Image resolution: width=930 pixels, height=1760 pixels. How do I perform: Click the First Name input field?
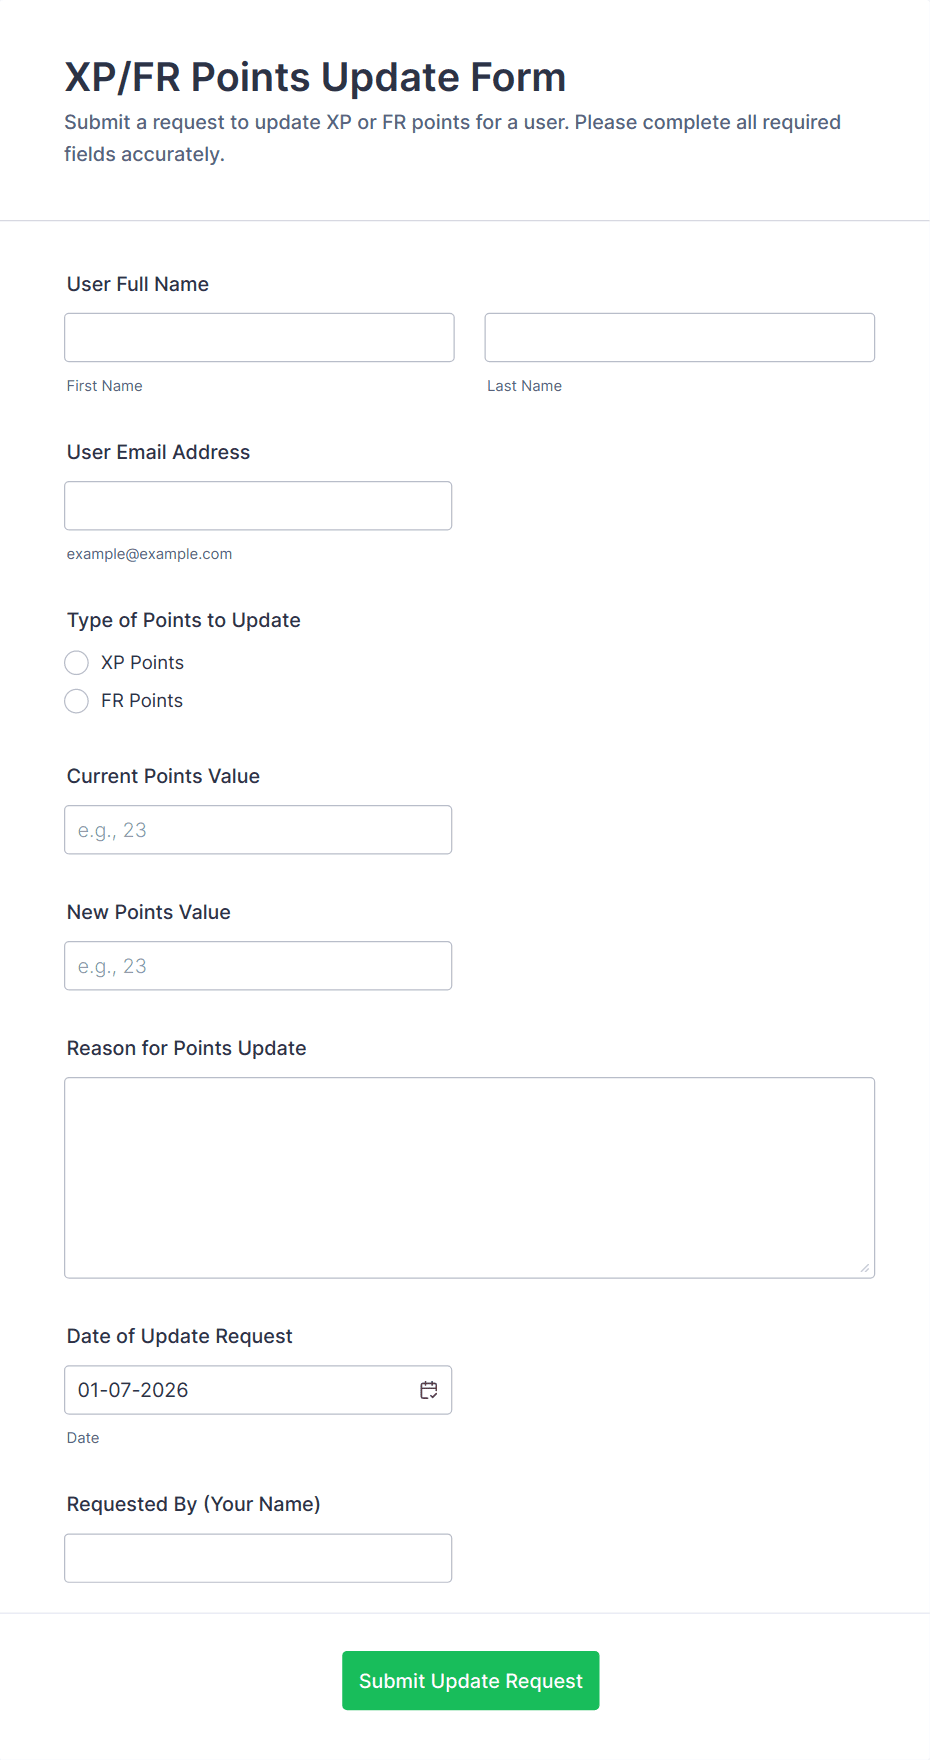pyautogui.click(x=259, y=338)
